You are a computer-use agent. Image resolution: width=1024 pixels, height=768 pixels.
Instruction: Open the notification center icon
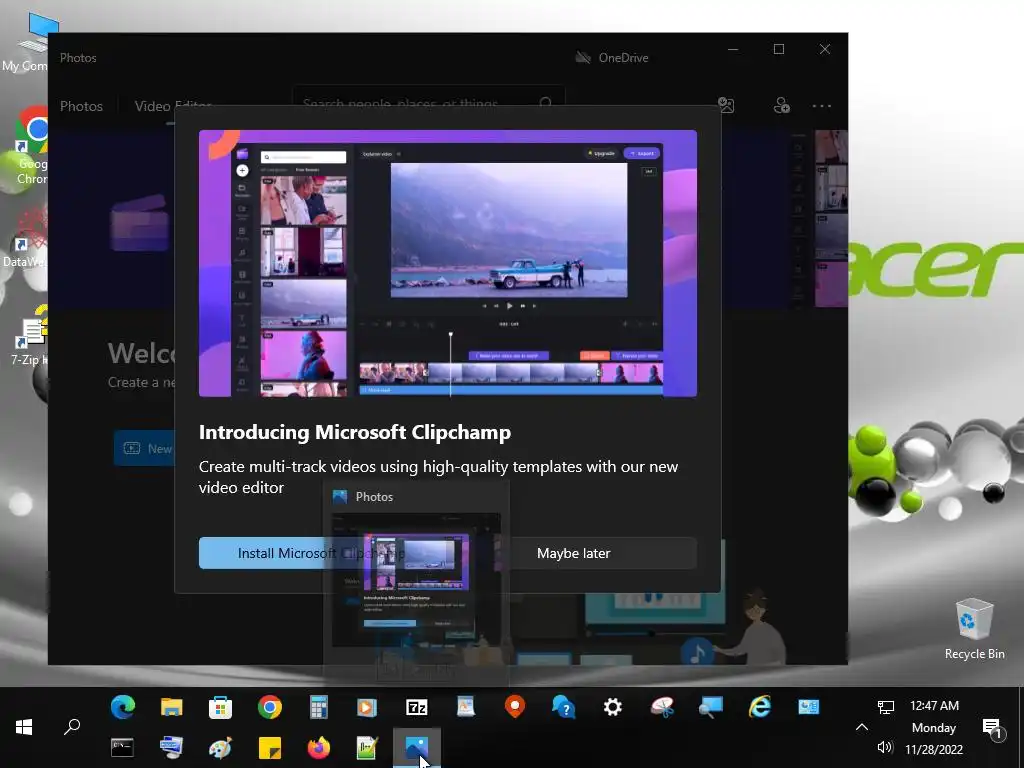(992, 728)
